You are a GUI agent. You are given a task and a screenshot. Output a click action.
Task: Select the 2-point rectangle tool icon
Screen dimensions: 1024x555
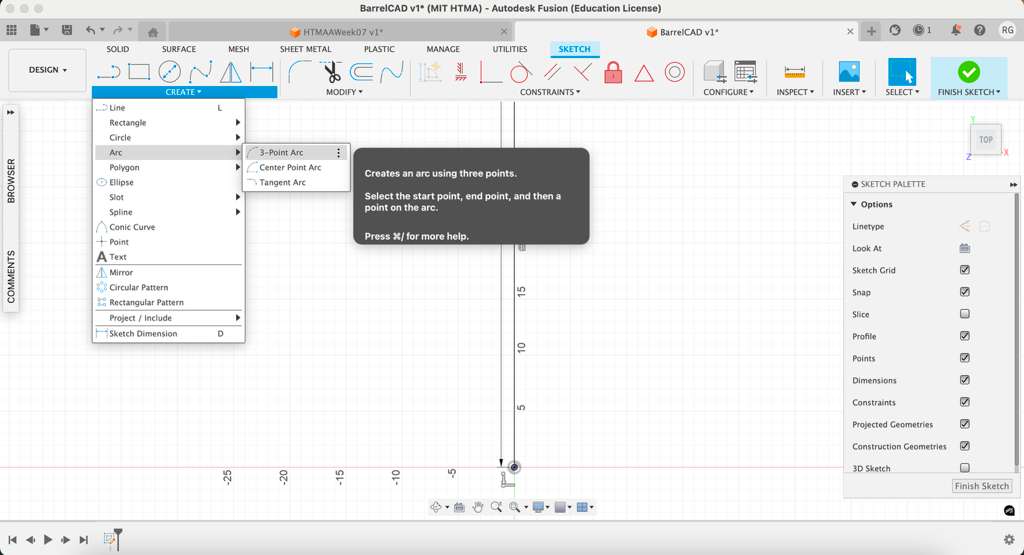pos(139,72)
